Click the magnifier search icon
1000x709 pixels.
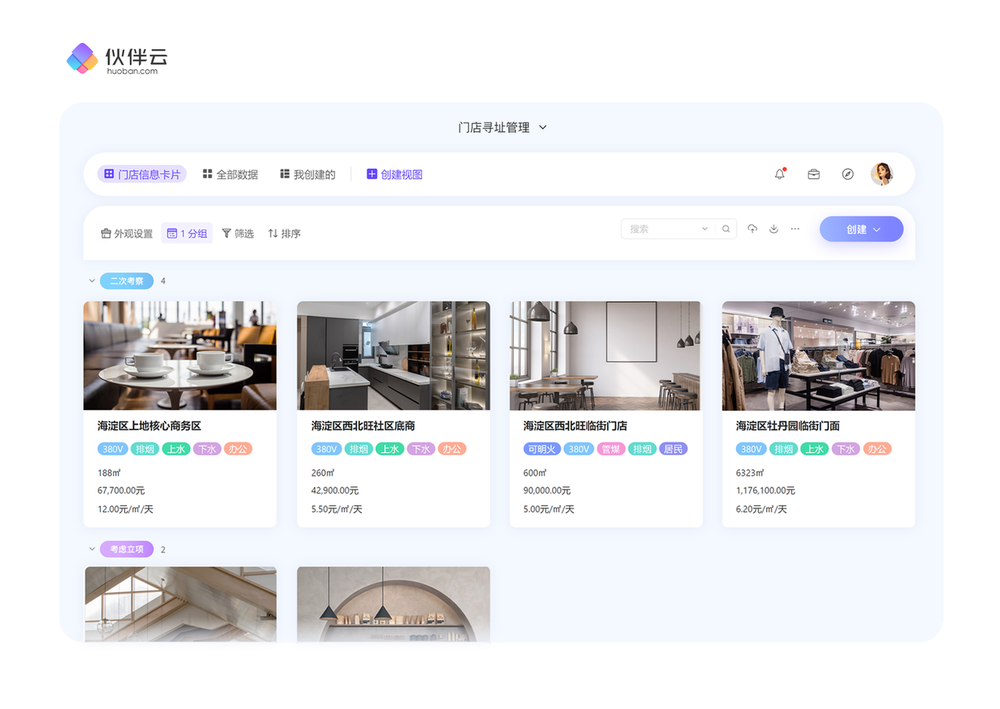pyautogui.click(x=726, y=229)
